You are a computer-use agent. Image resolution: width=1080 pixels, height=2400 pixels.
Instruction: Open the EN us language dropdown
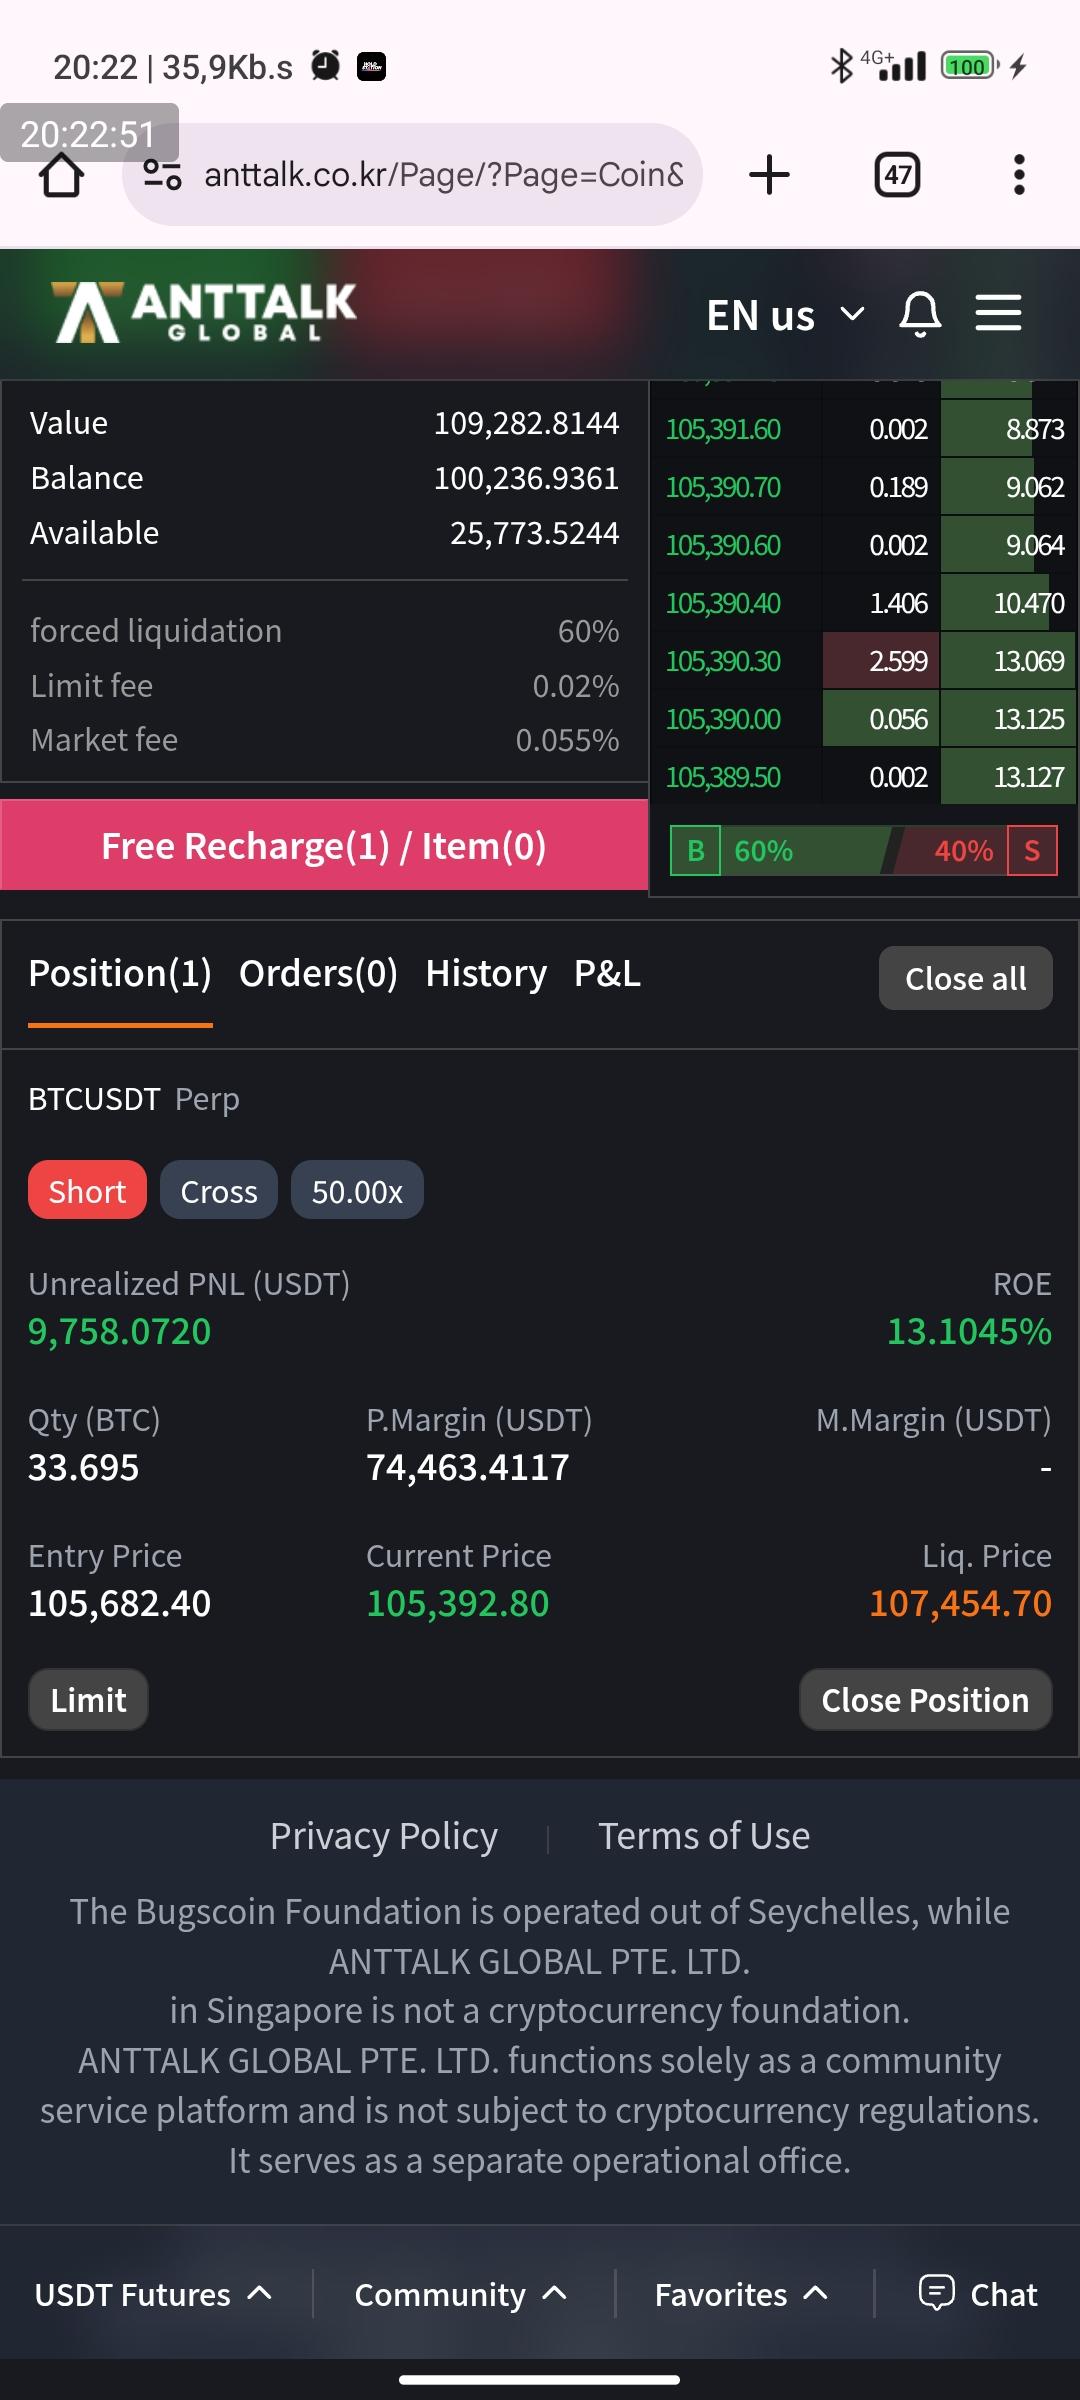tap(784, 315)
